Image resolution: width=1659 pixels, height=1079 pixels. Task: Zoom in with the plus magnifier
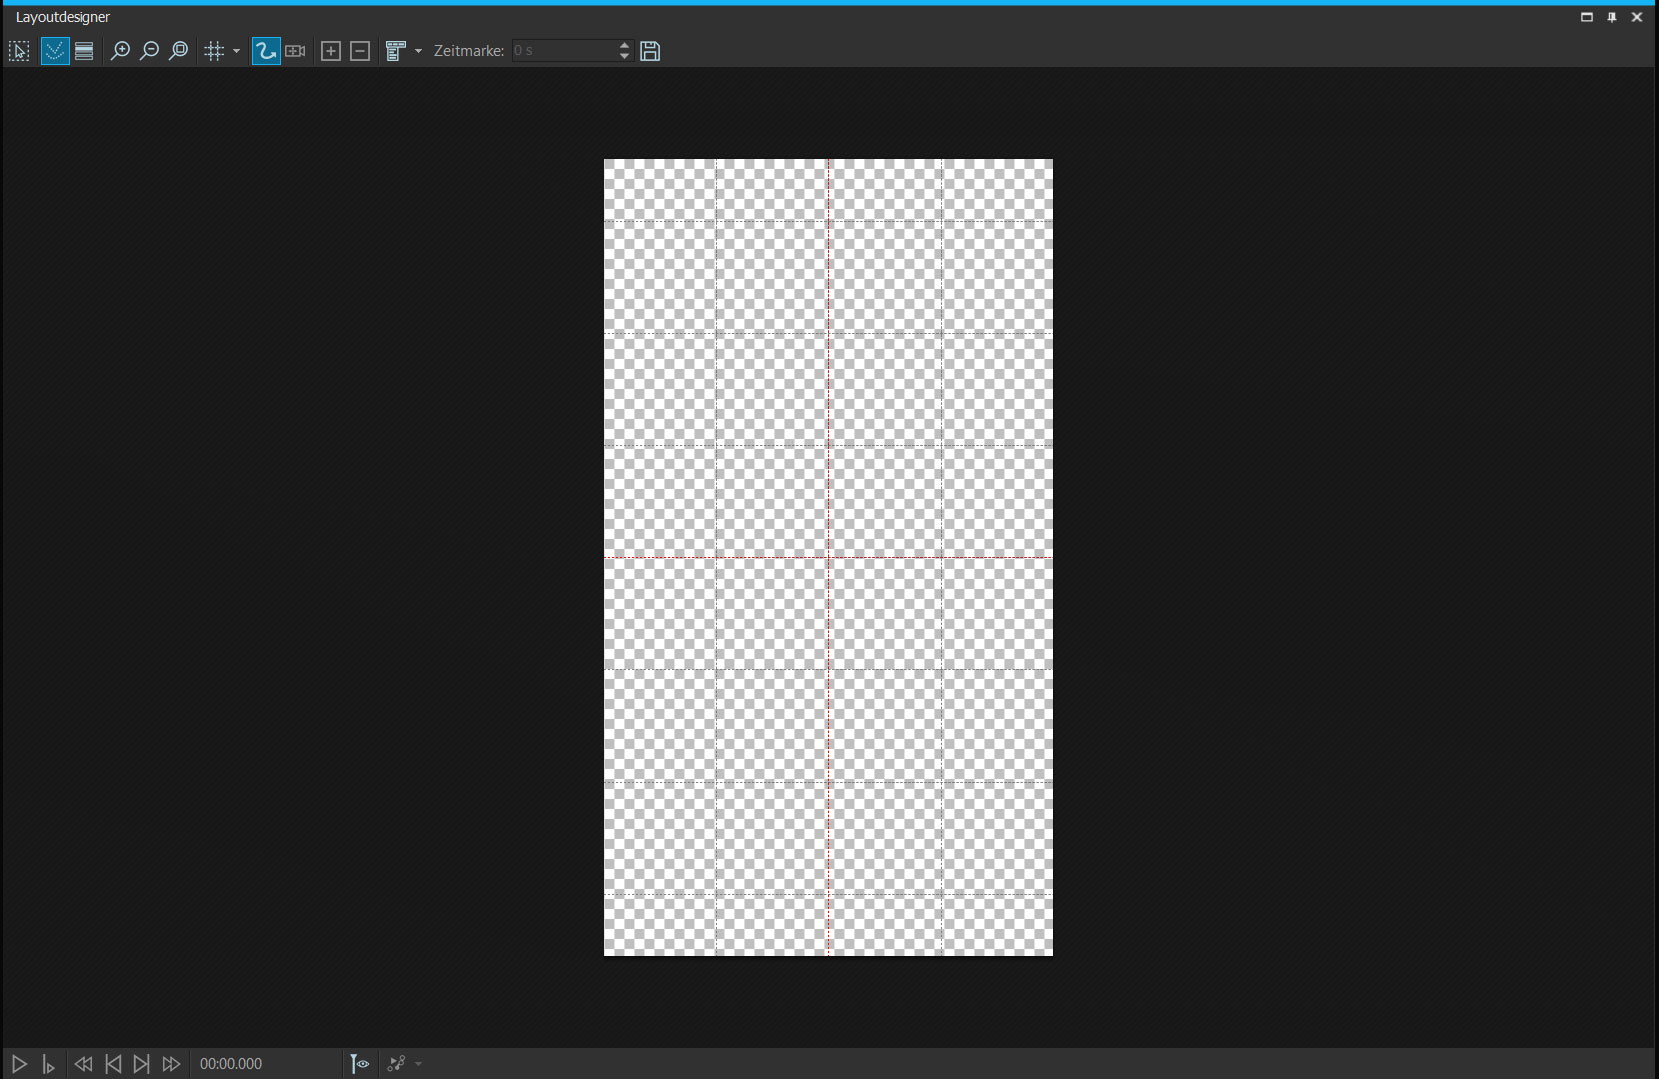click(x=120, y=51)
